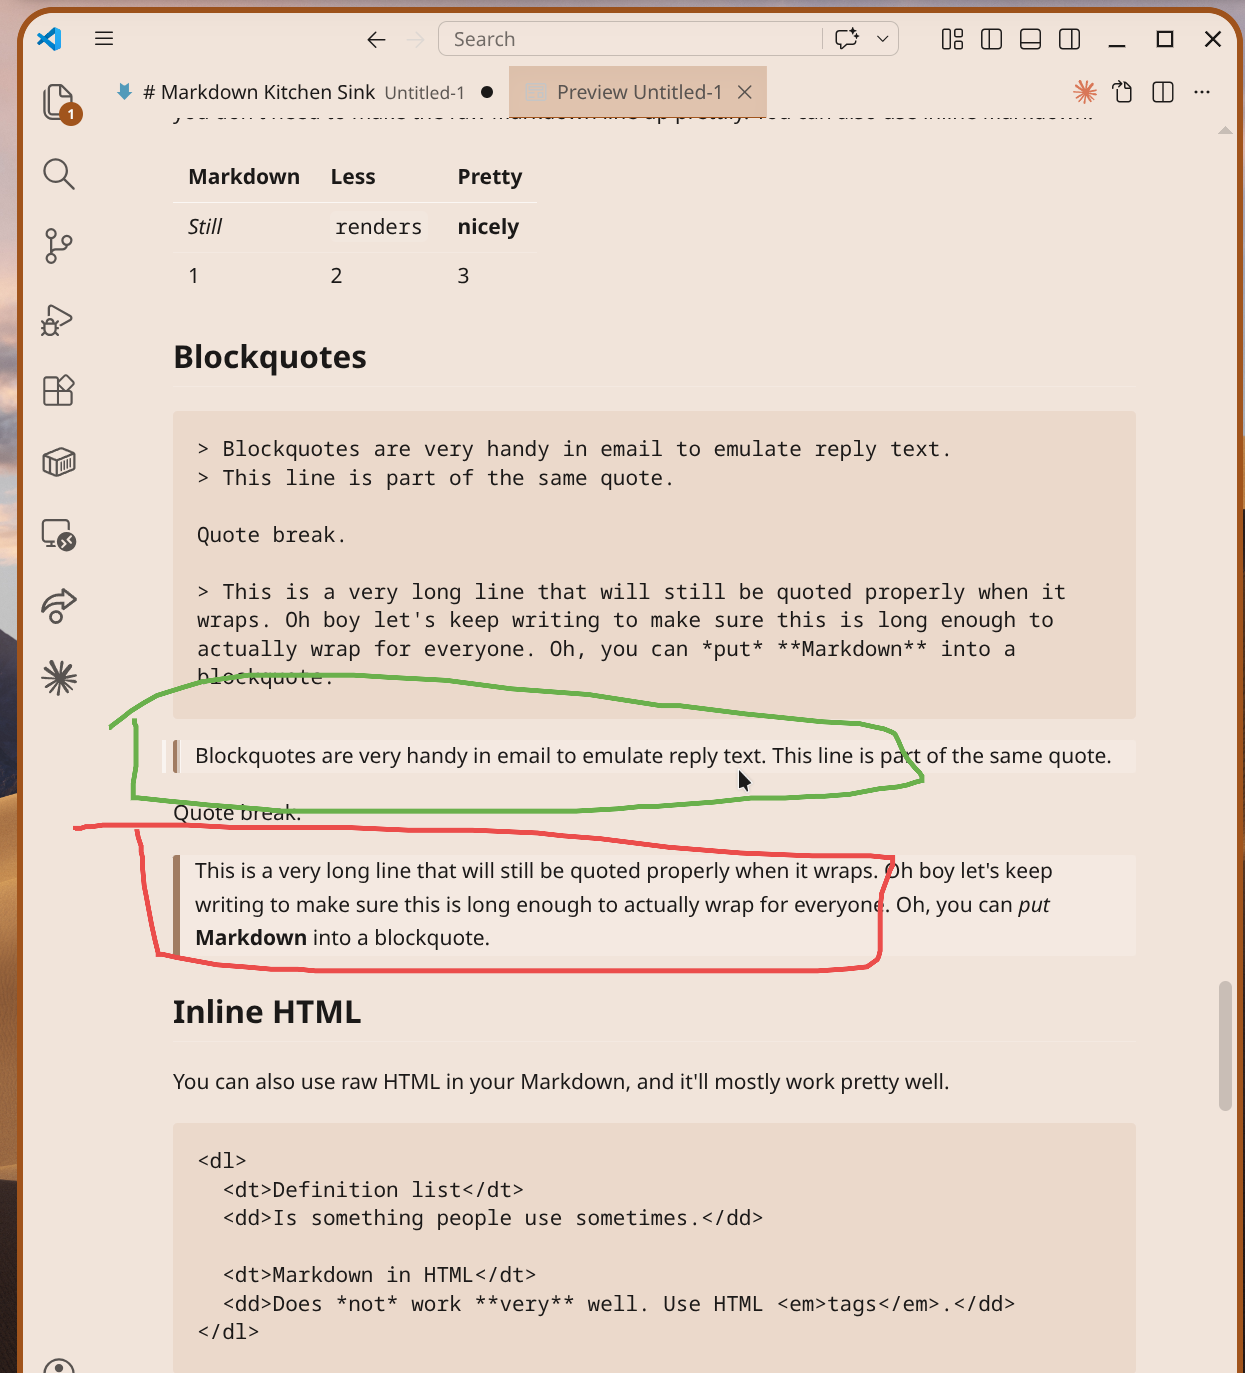Open the Search view in activity bar
Screen dimensions: 1245x1373
[59, 174]
